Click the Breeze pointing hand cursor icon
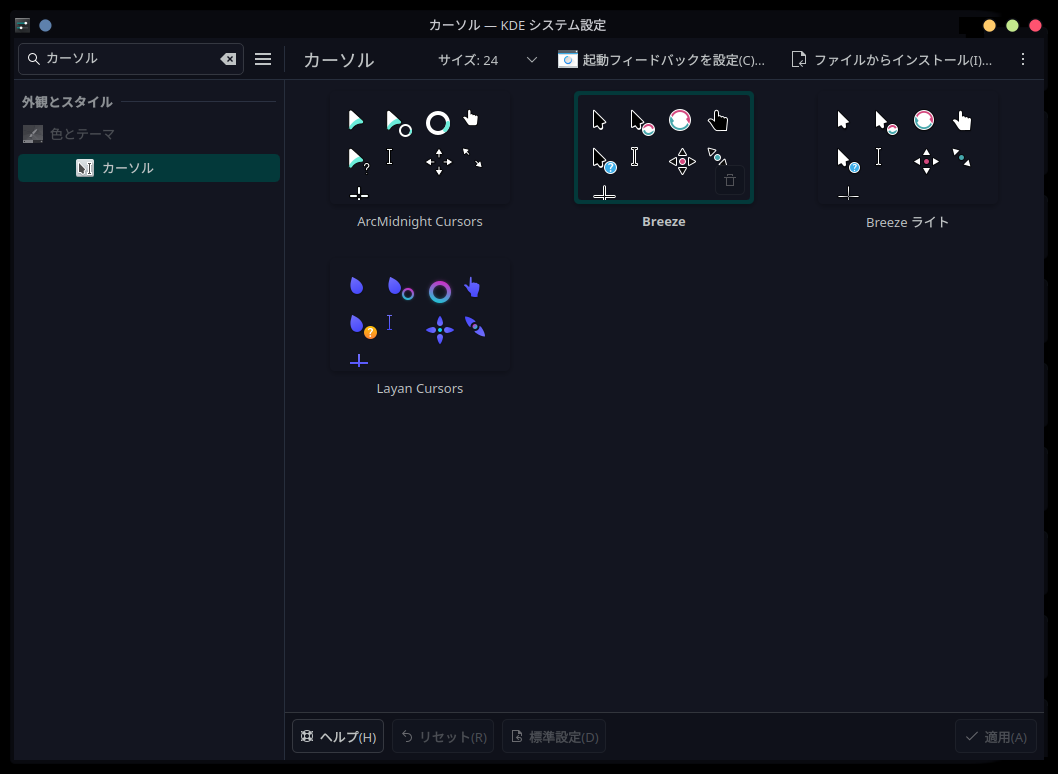 click(718, 121)
